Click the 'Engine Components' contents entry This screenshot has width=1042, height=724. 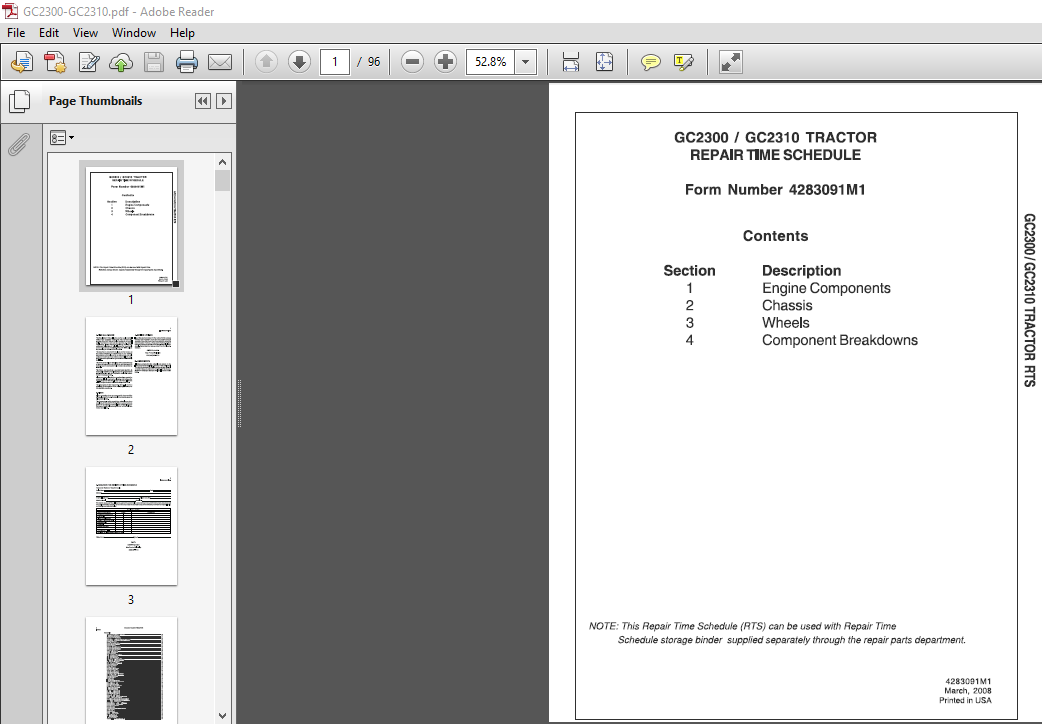(826, 288)
